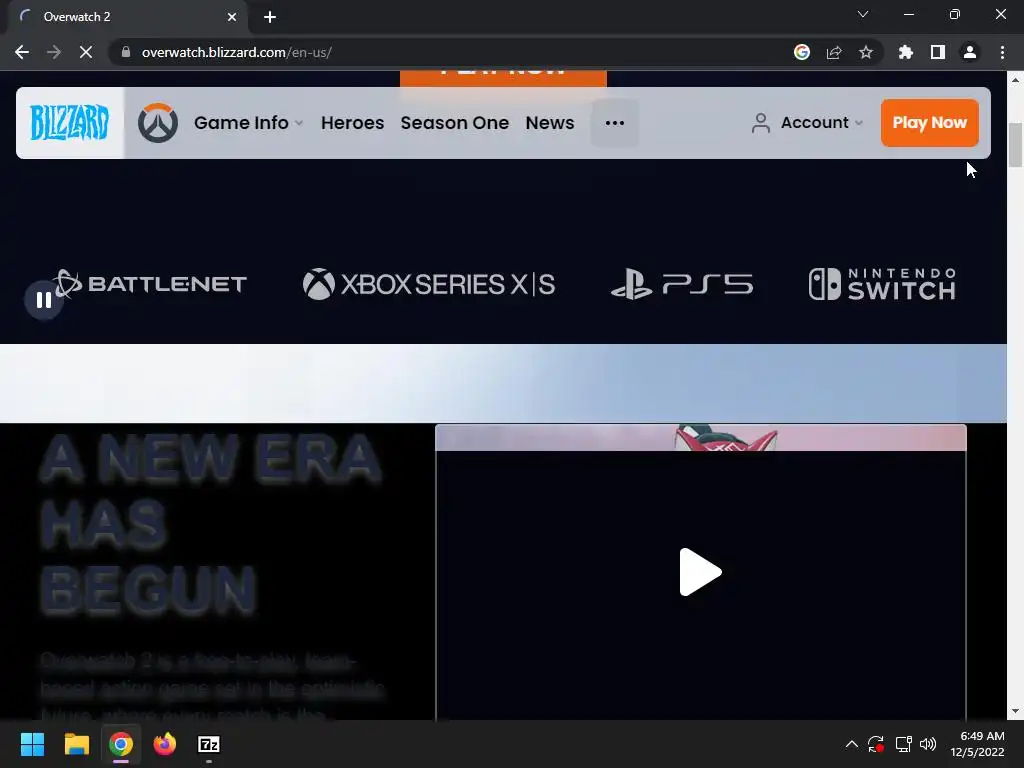The image size is (1024, 768).
Task: Launch Firefox from the taskbar
Action: pos(165,744)
